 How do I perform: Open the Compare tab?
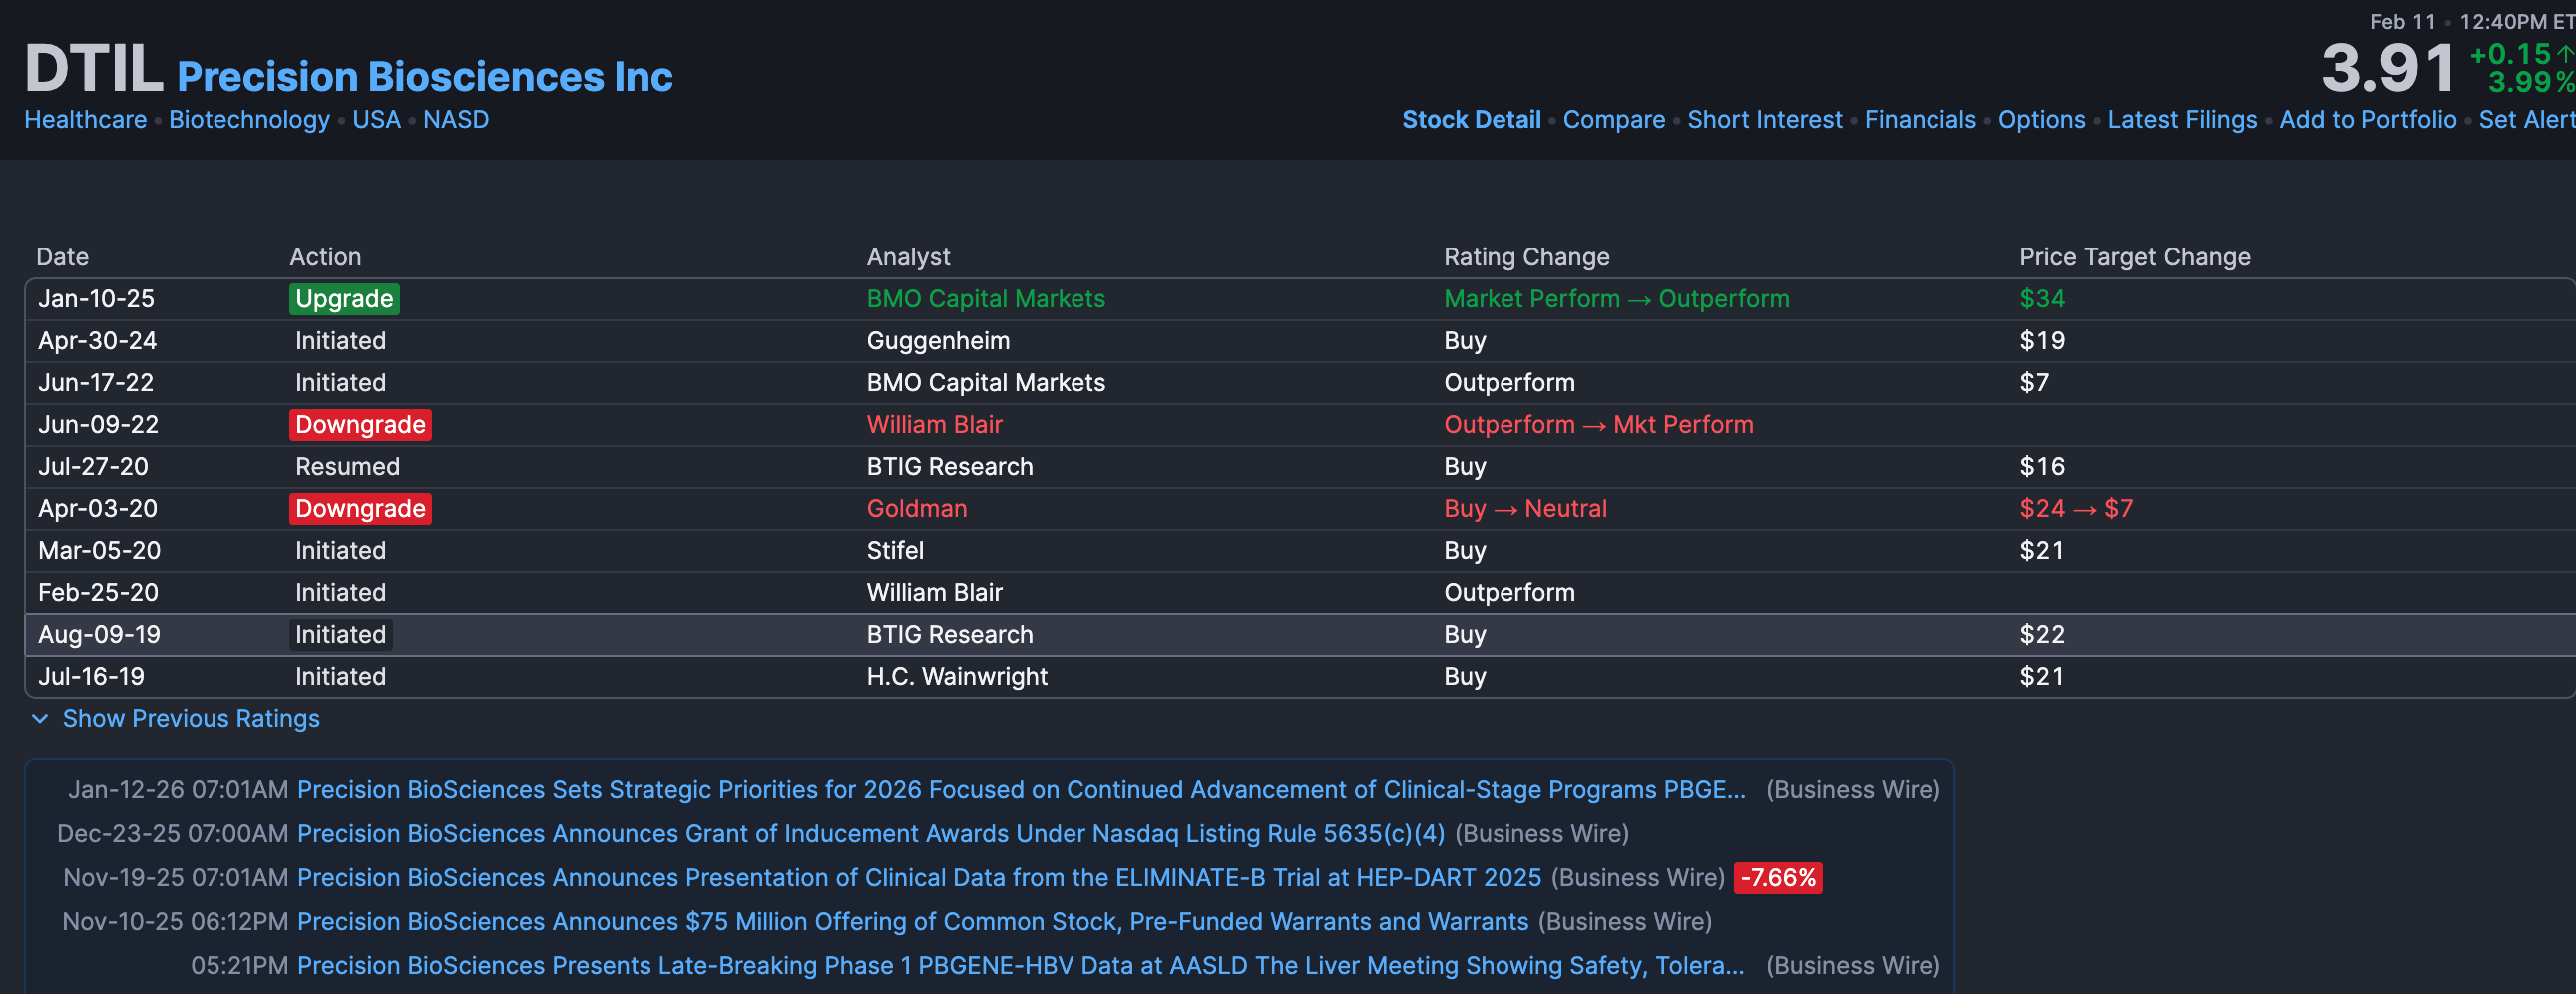pyautogui.click(x=1614, y=120)
